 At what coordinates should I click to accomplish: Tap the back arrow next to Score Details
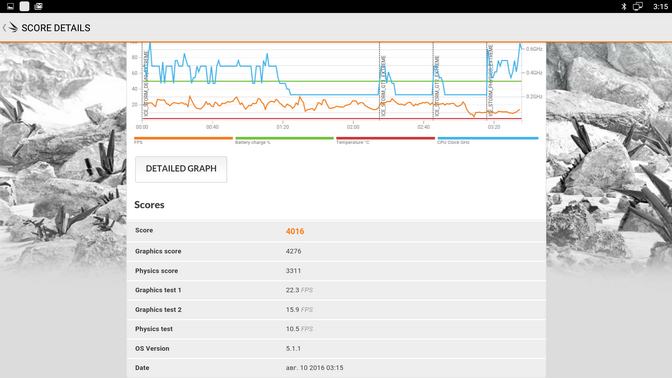[4, 28]
